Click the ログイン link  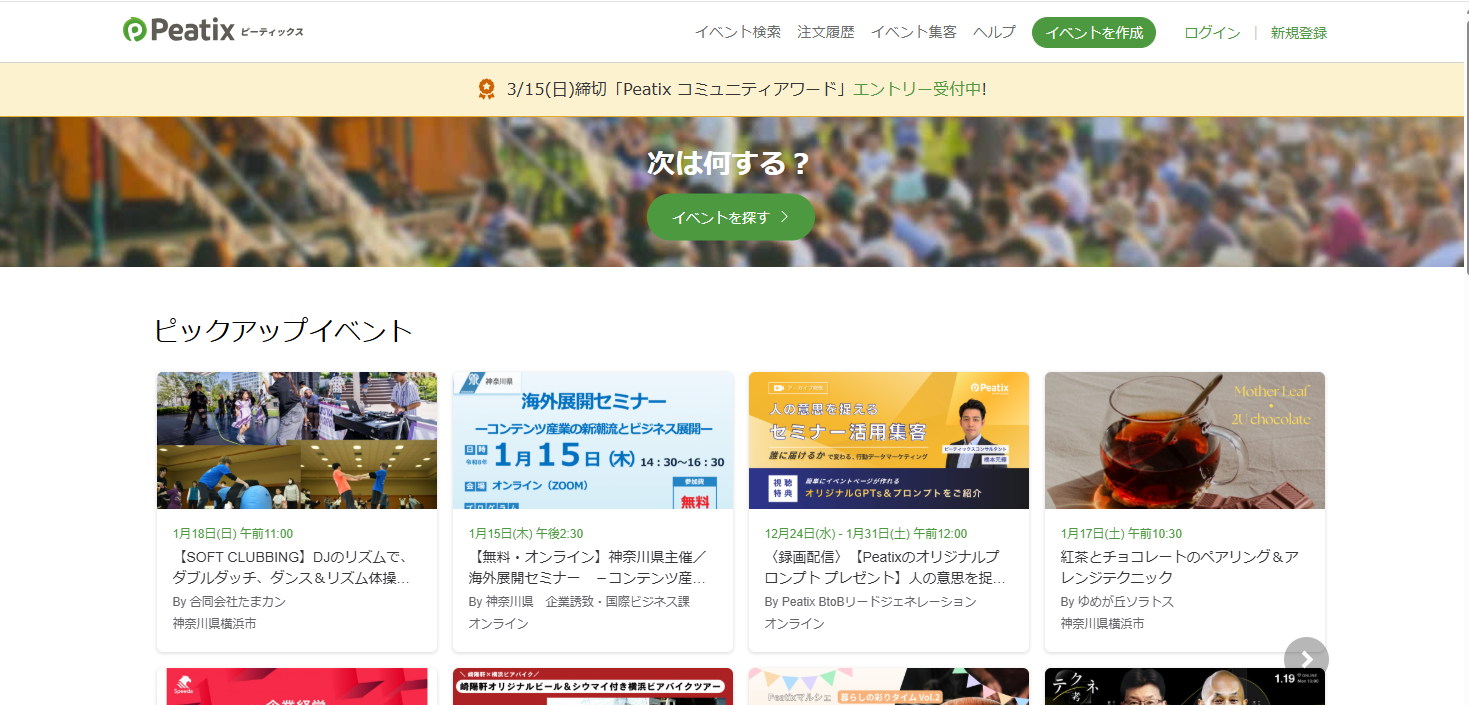(1212, 32)
